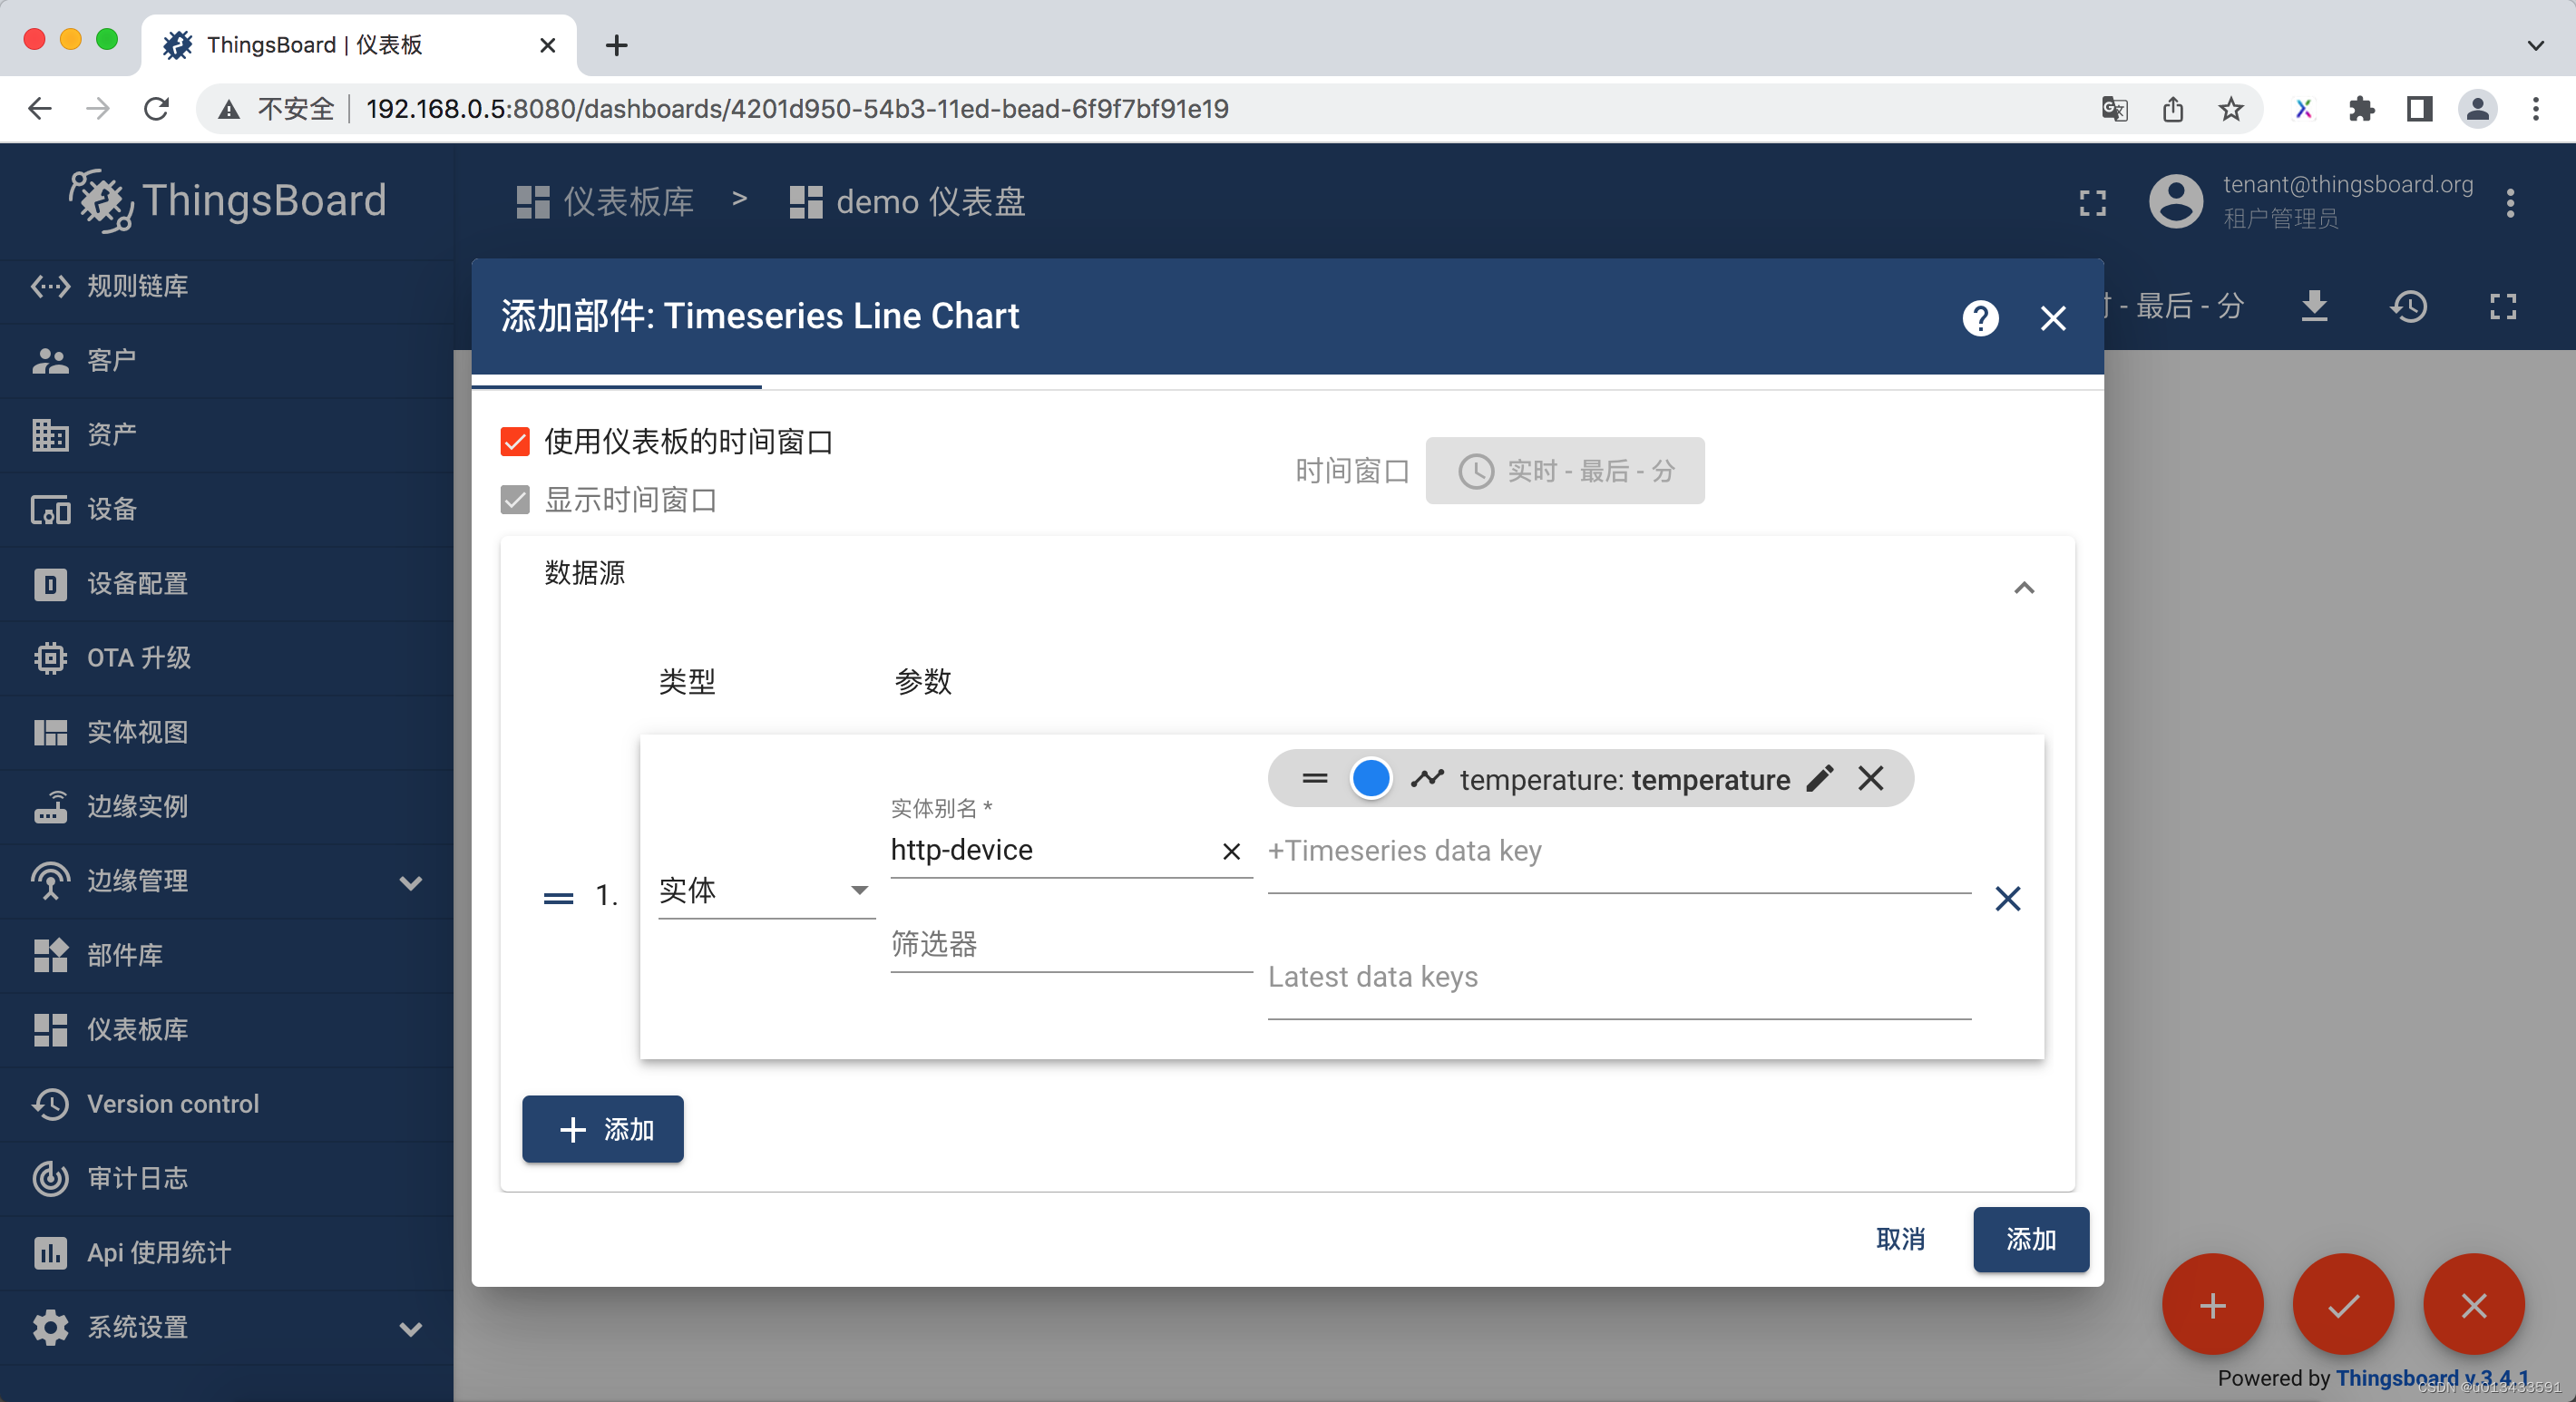Click the red add widget floating button

[2212, 1305]
